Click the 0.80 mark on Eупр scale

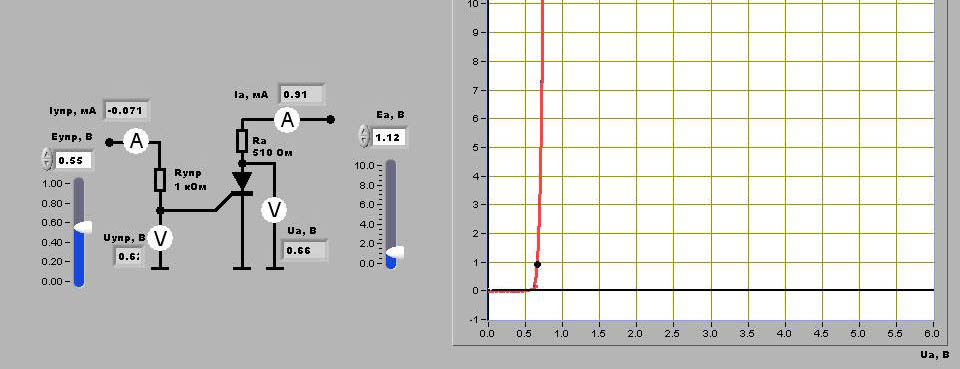tap(53, 203)
